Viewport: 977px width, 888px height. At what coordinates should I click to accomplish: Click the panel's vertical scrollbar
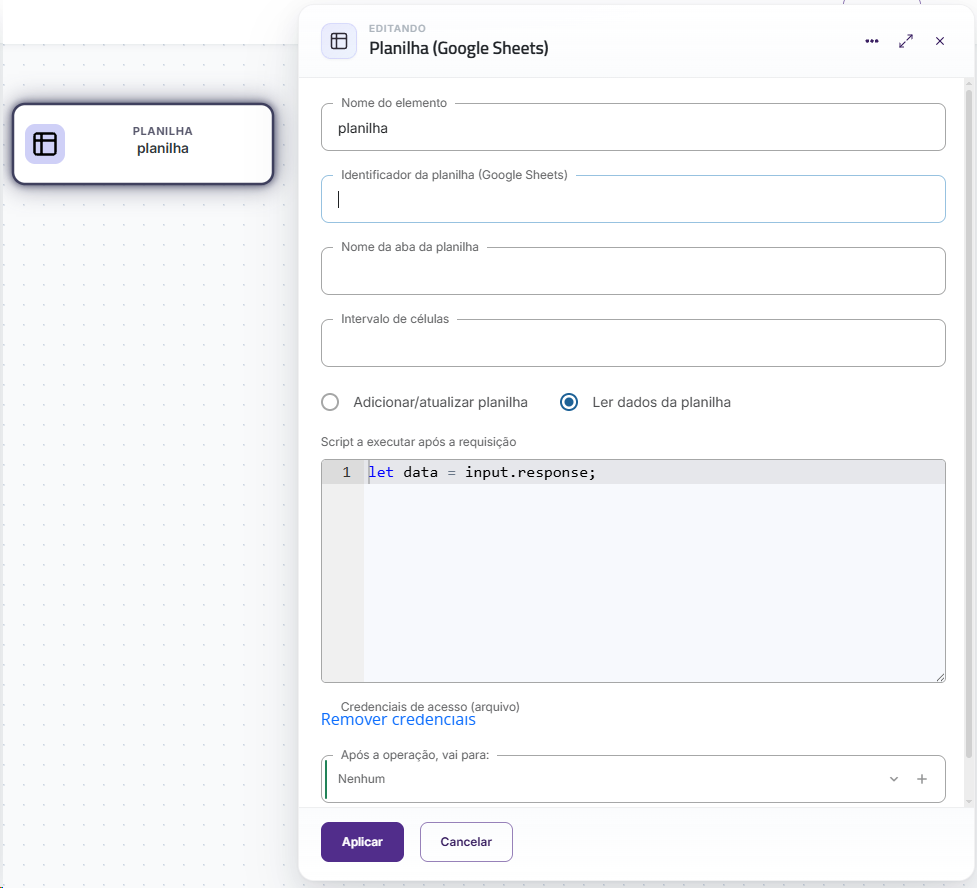click(x=969, y=424)
